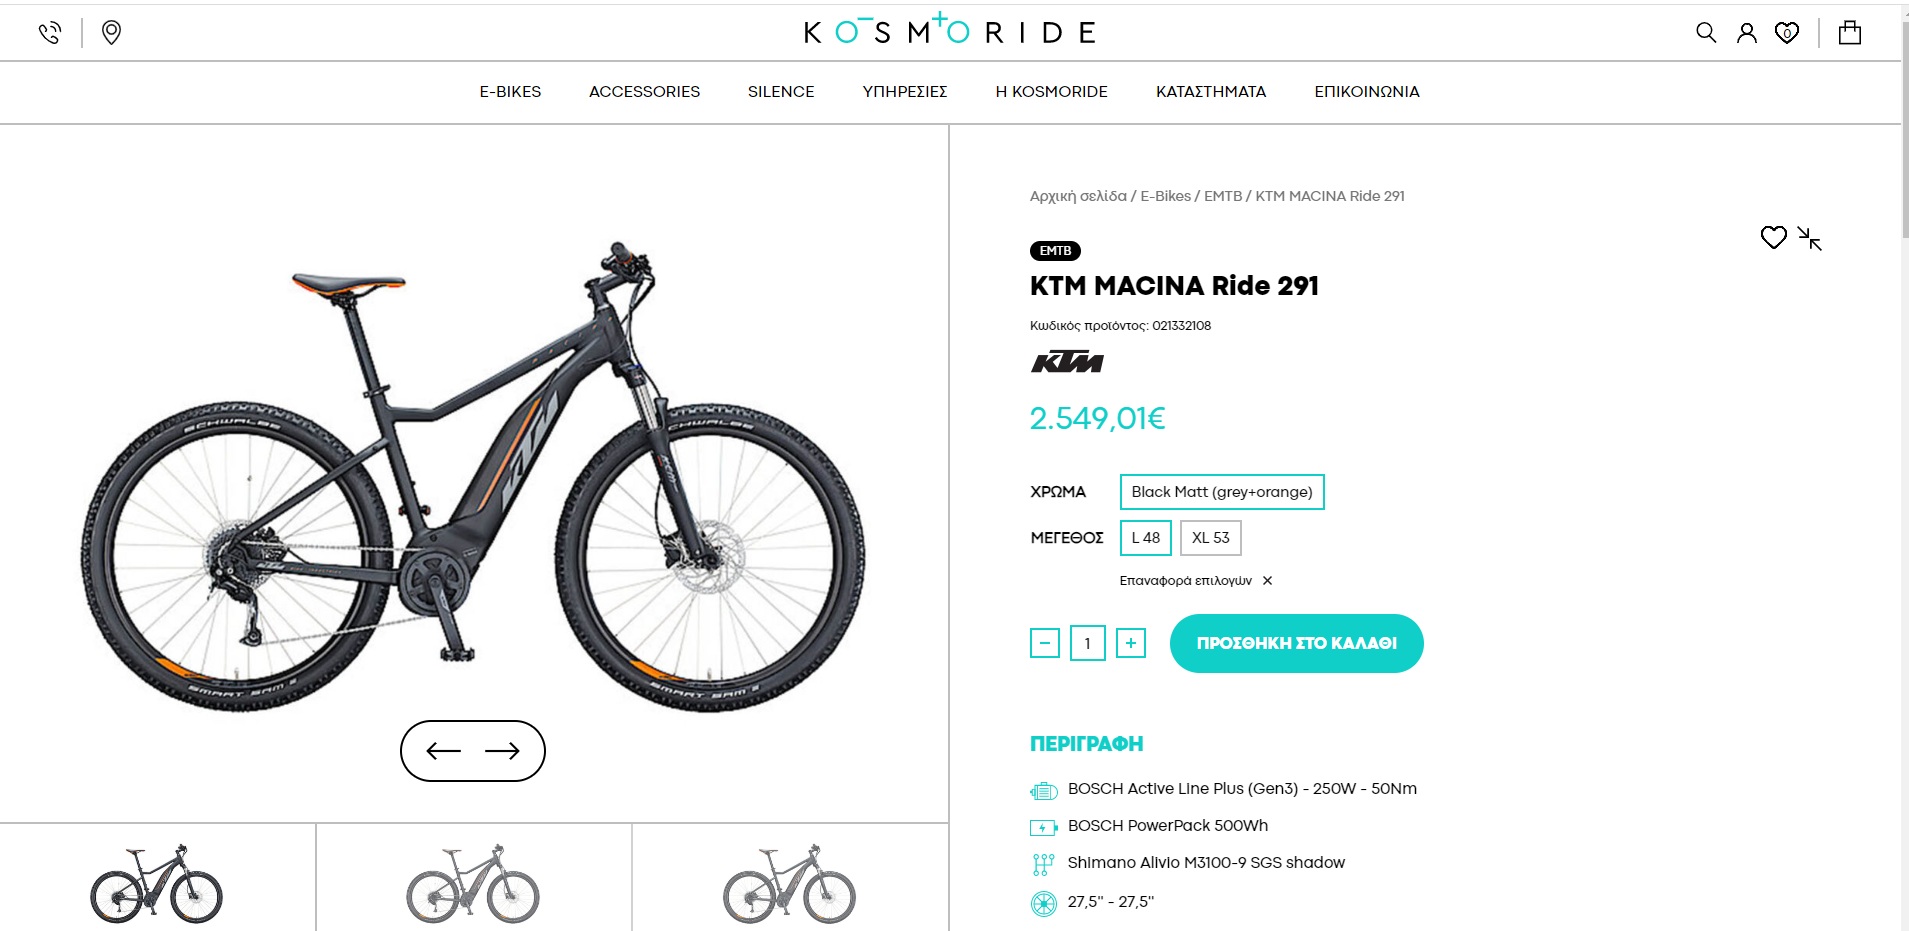The height and width of the screenshot is (931, 1909).
Task: Click ΠΡΟΣΘΗΚΗ ΣΤΟ ΚΑΛΑΘΙ button
Action: tap(1296, 643)
